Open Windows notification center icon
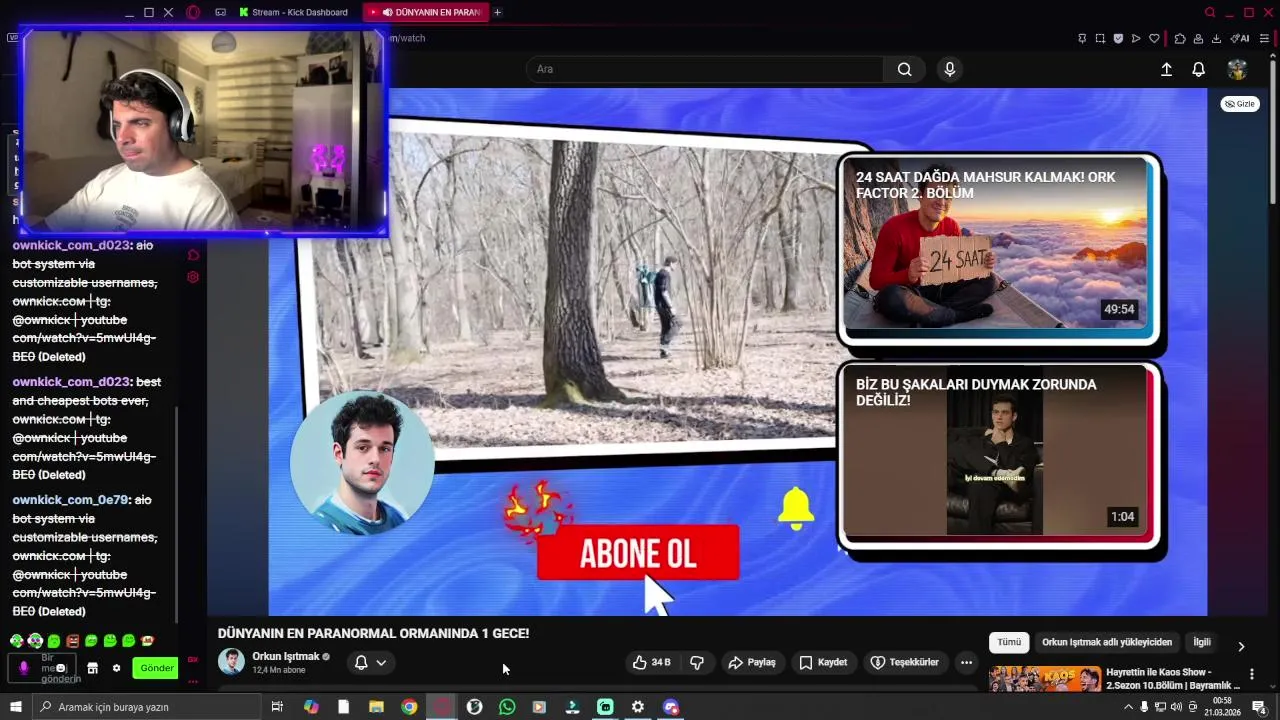The width and height of the screenshot is (1280, 720). click(1259, 707)
